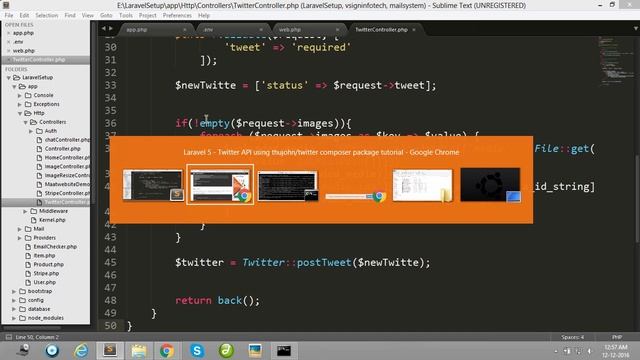Expand the config folder
The image size is (640, 360).
14,300
